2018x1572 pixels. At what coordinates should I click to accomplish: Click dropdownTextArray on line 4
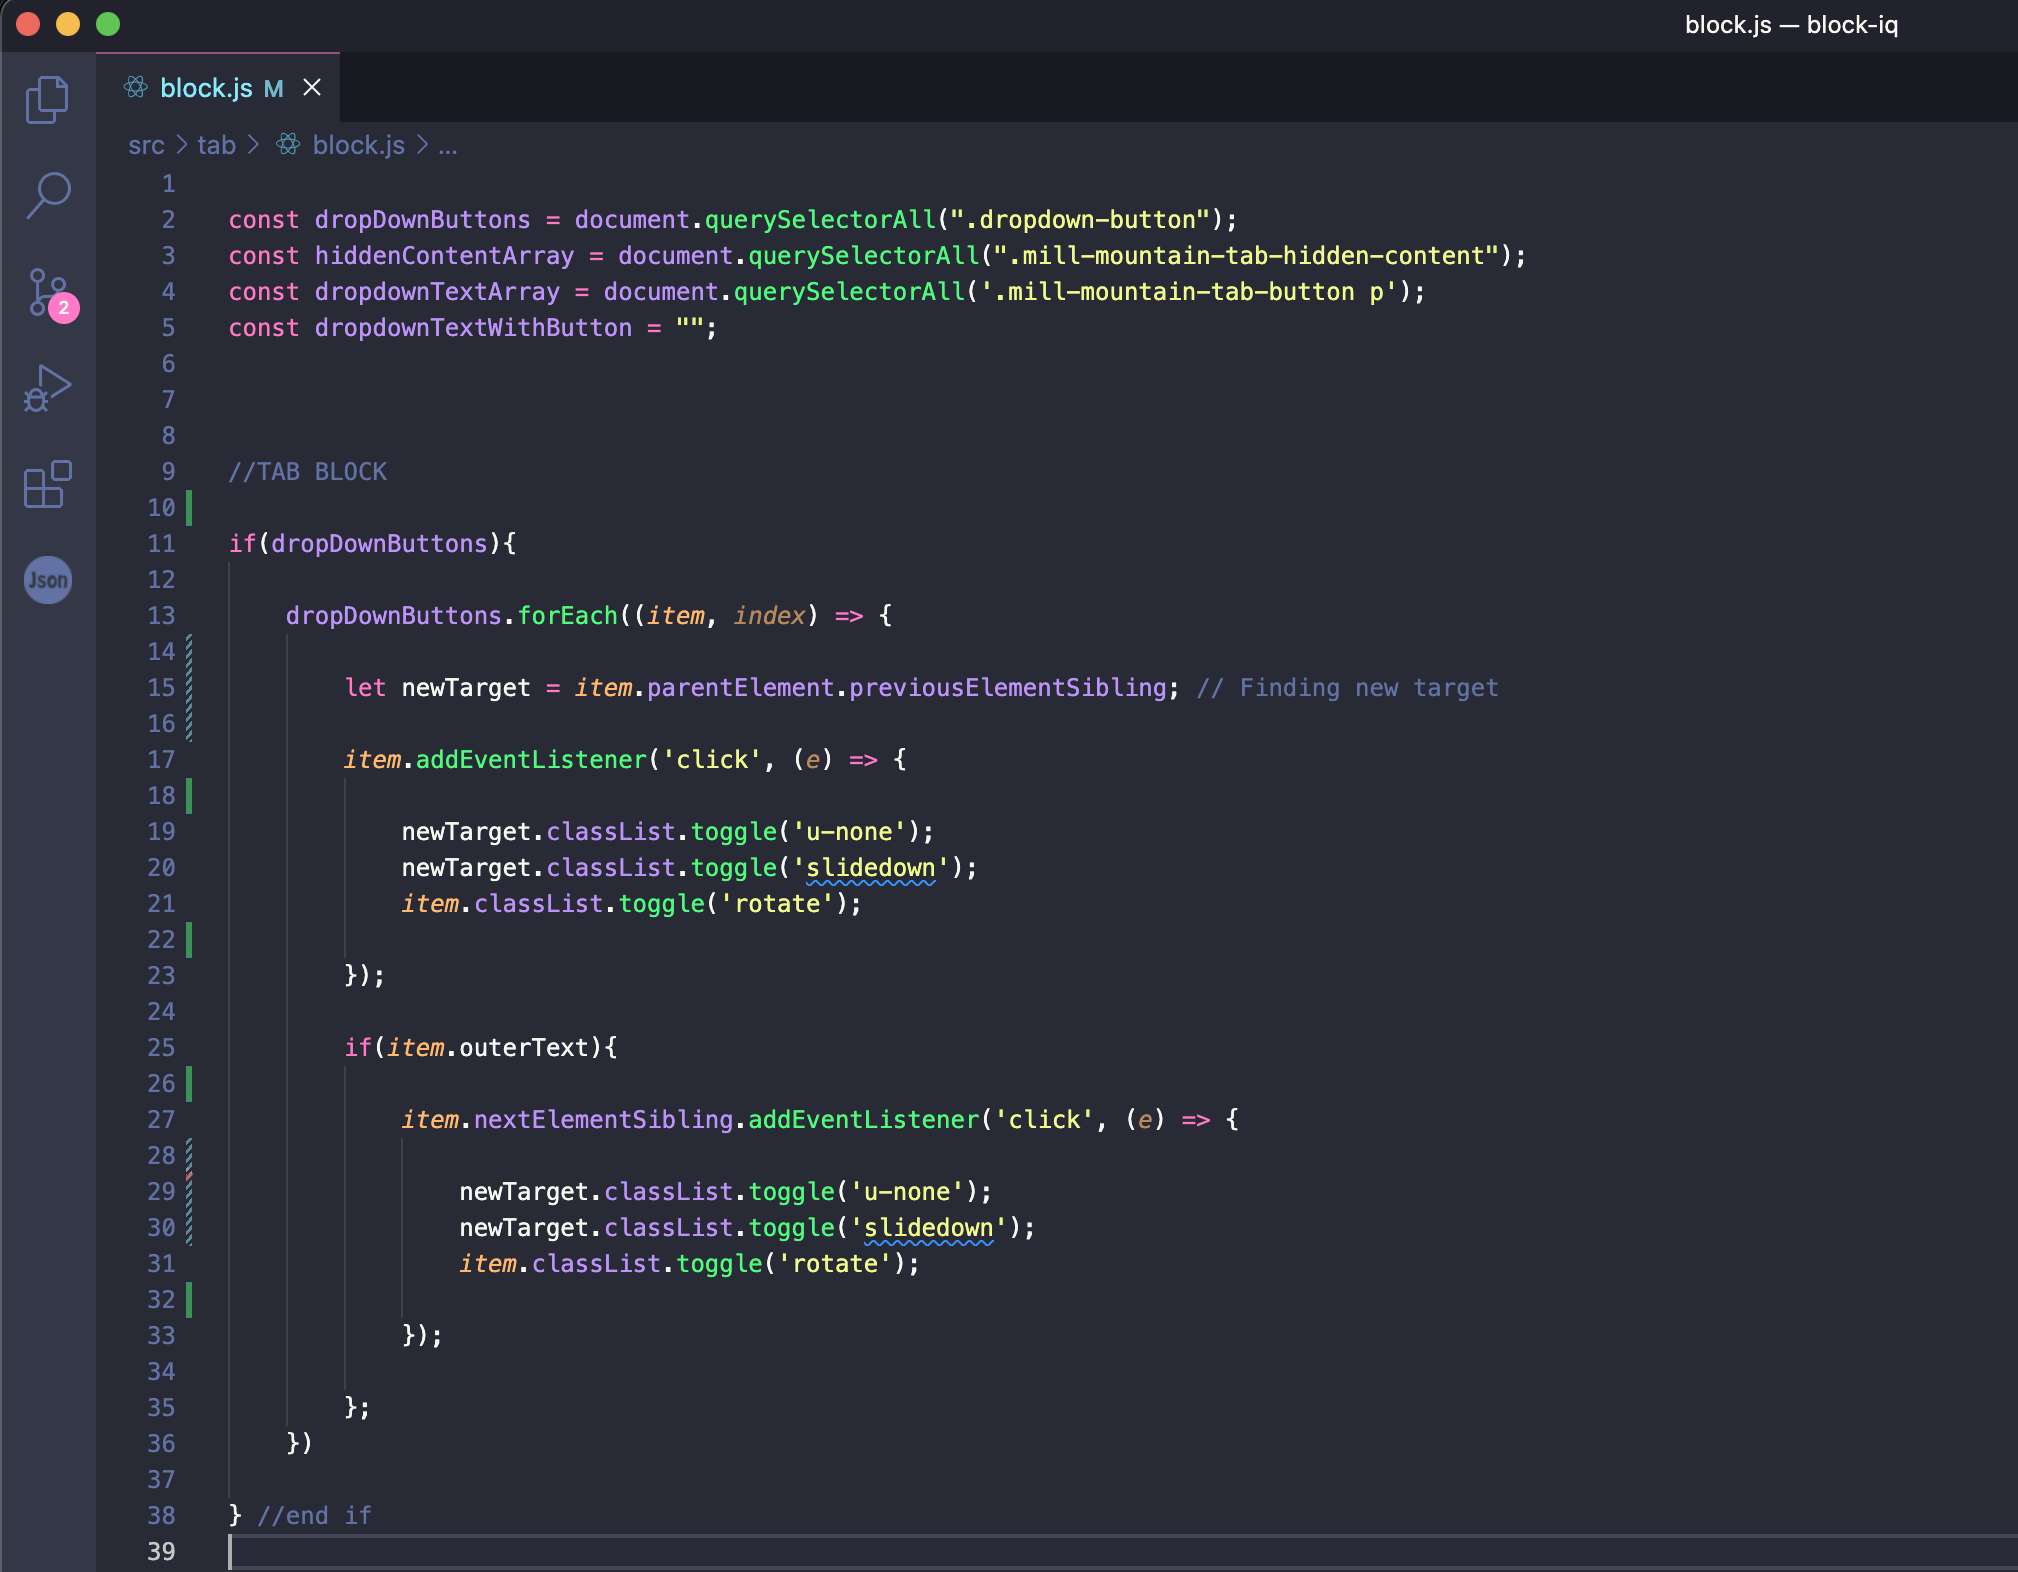click(437, 292)
